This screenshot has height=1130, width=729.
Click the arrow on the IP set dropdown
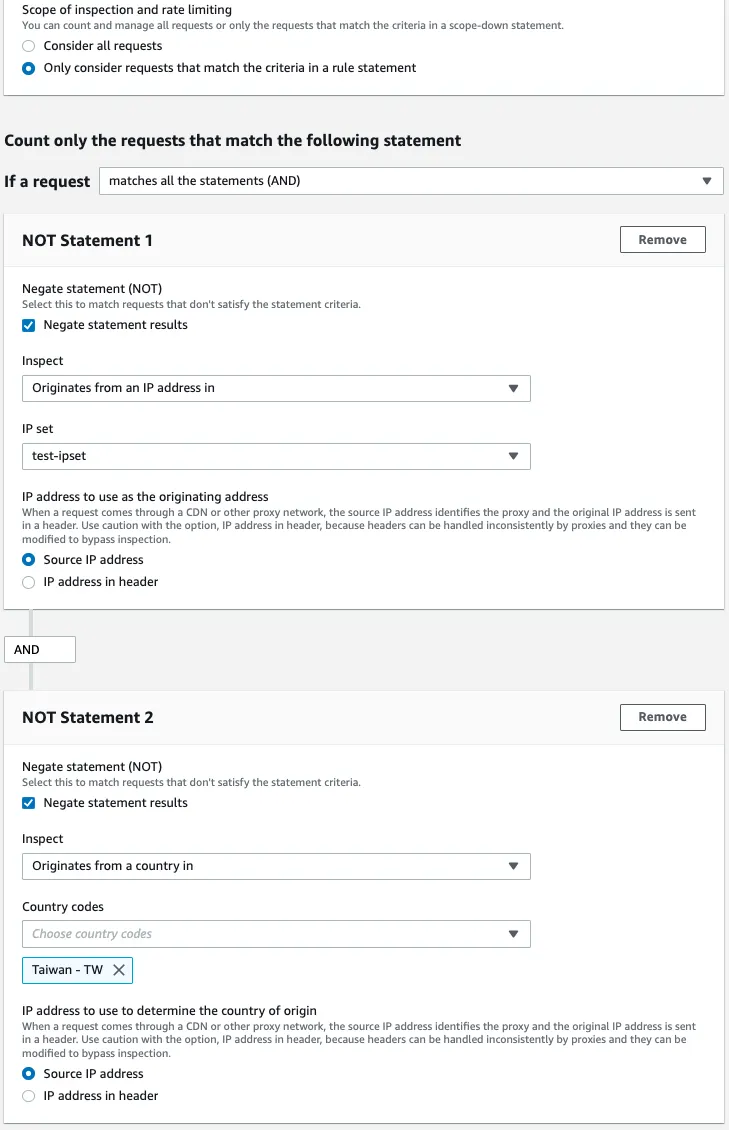tap(513, 456)
